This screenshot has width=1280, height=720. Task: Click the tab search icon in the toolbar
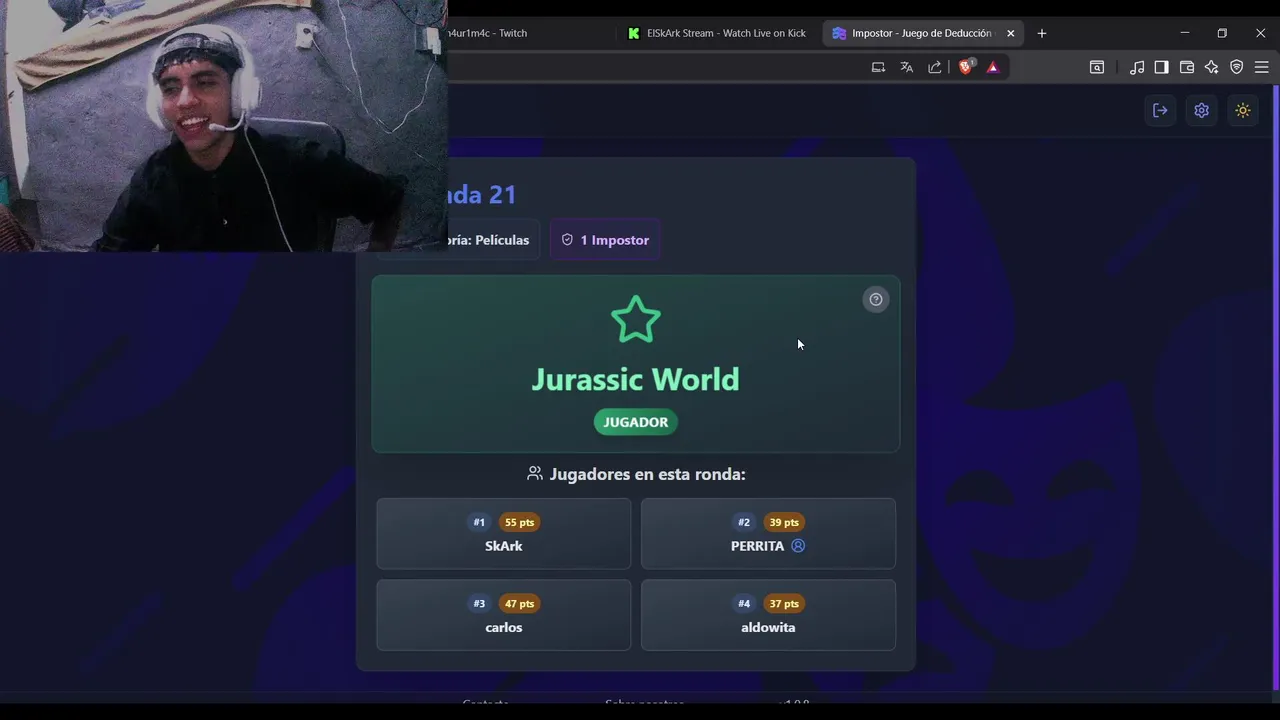point(1097,67)
